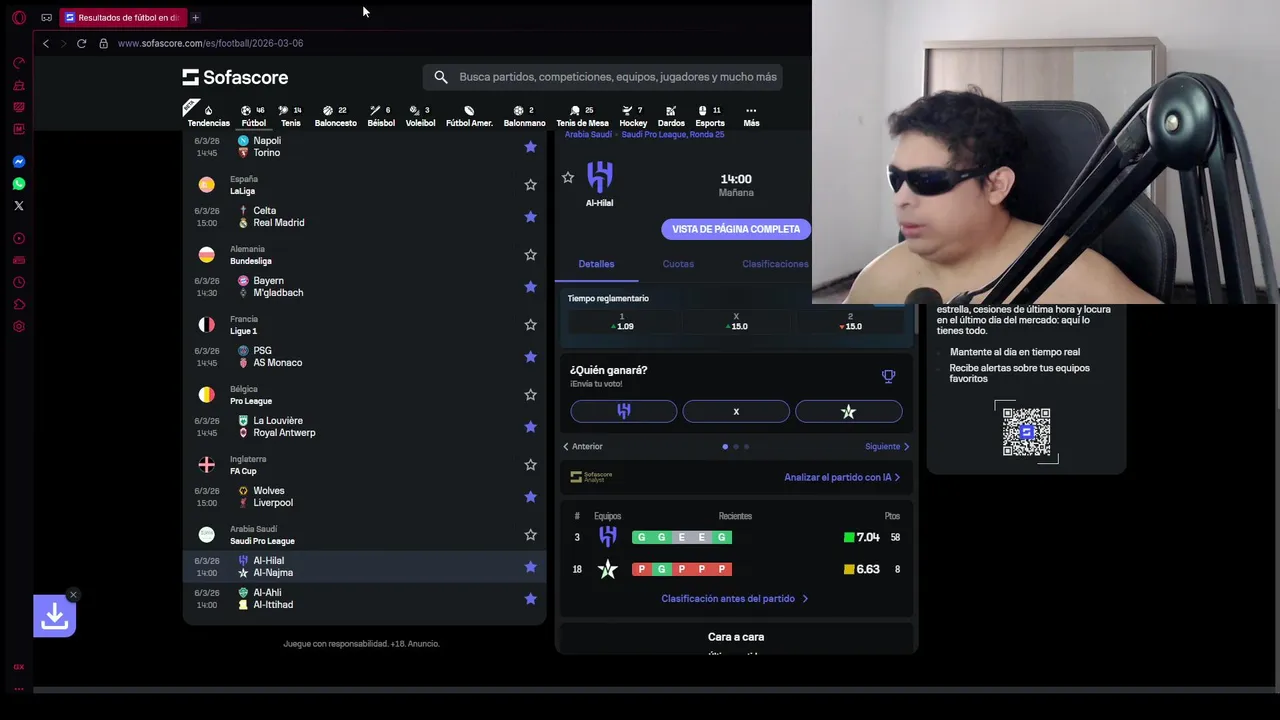The width and height of the screenshot is (1280, 720).
Task: Go to Siguiente in match carousel
Action: pyautogui.click(x=887, y=447)
